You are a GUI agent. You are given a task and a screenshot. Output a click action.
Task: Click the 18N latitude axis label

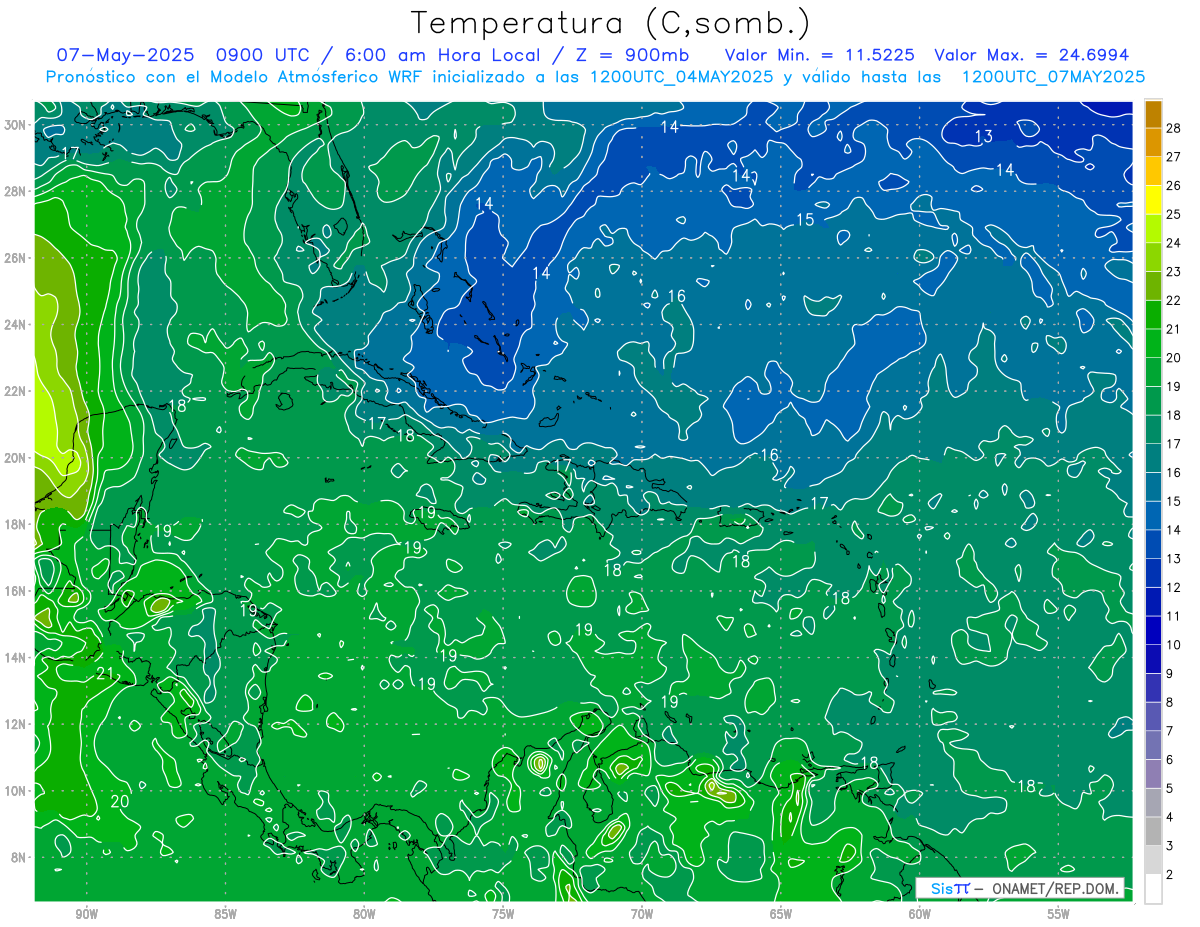(x=16, y=524)
